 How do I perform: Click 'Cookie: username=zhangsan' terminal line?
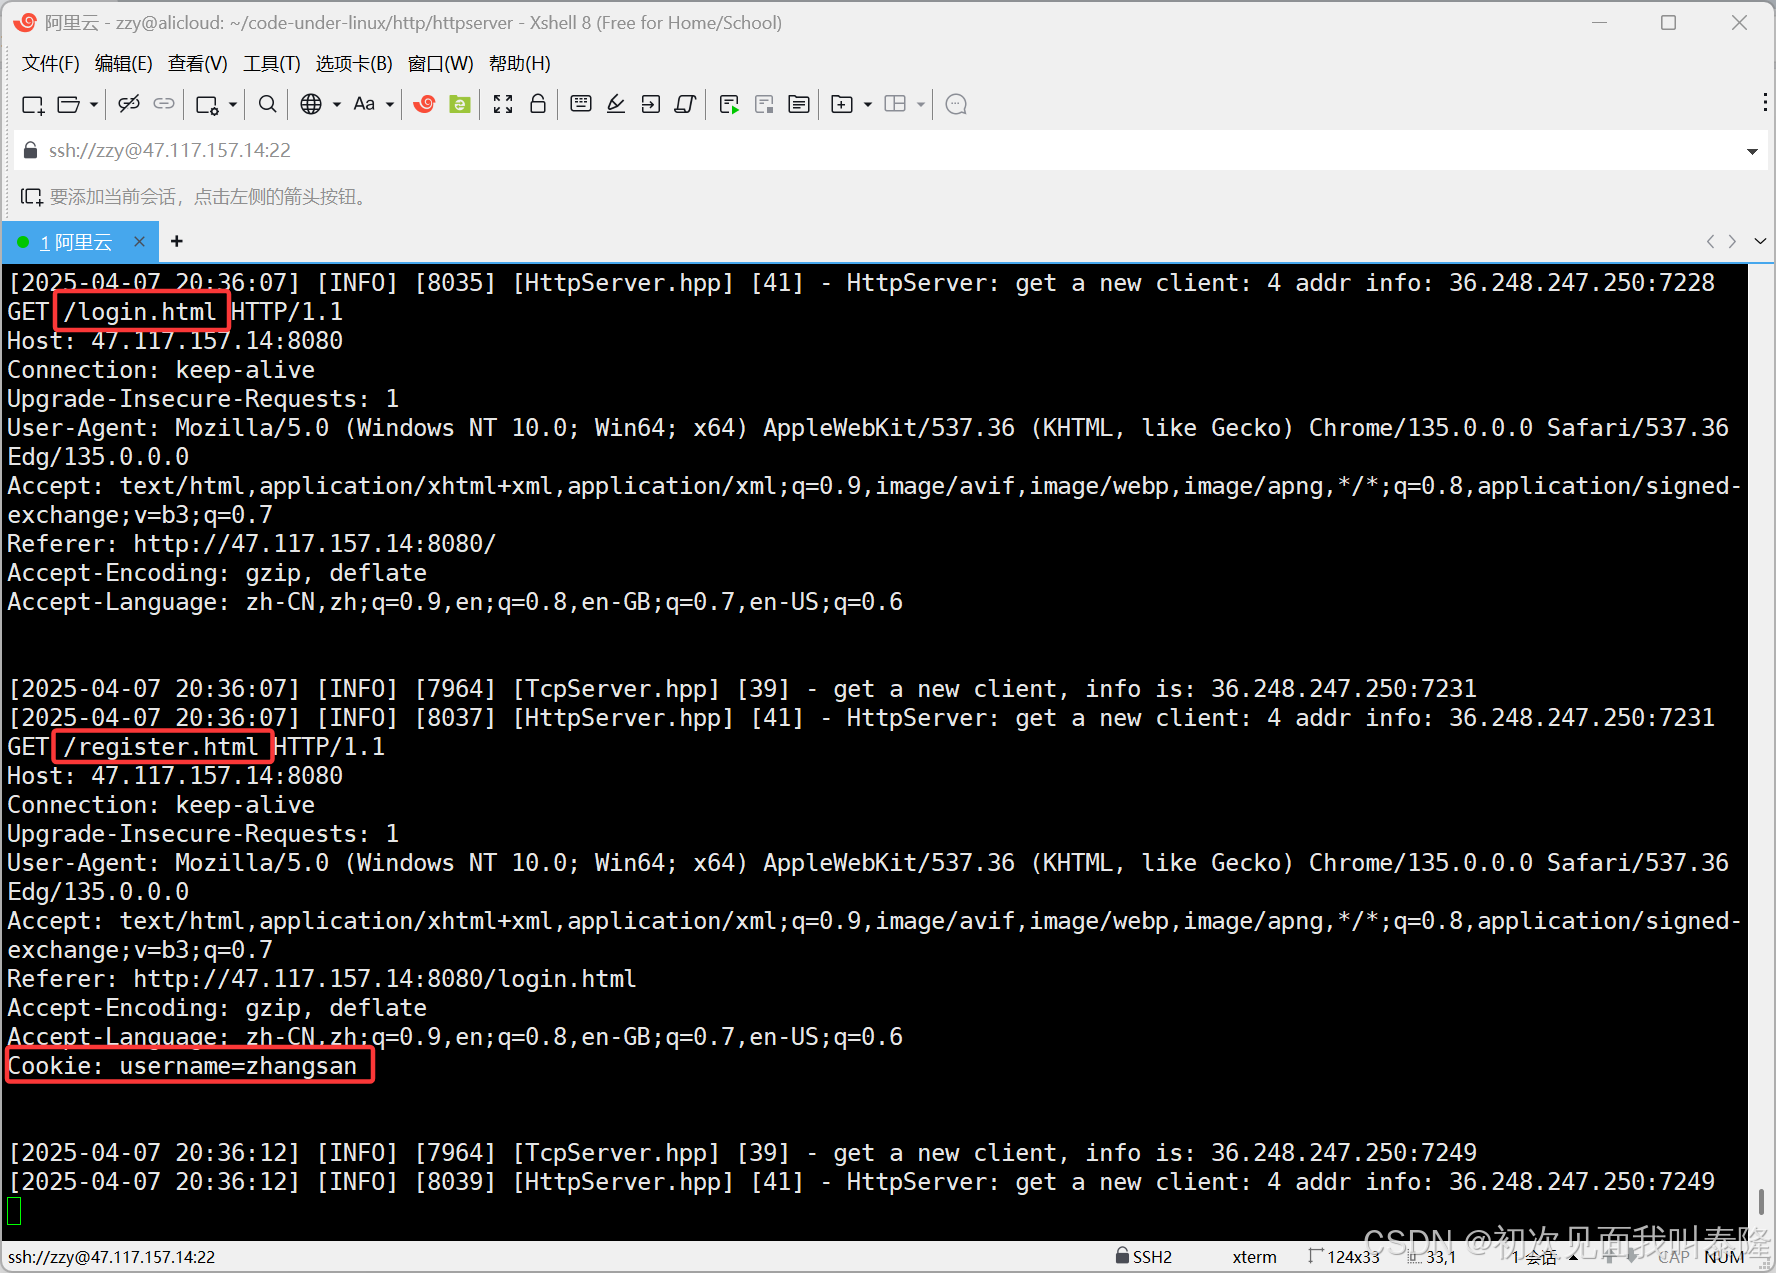[182, 1066]
